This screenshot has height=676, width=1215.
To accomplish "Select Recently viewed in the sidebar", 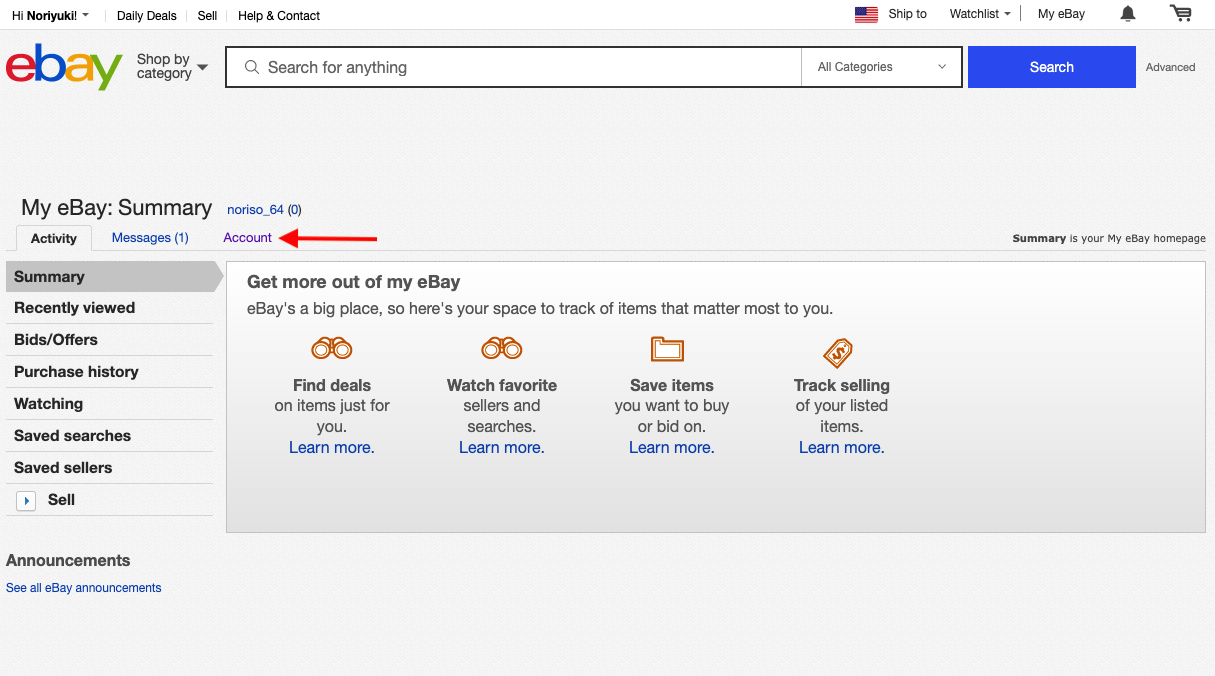I will pos(109,308).
